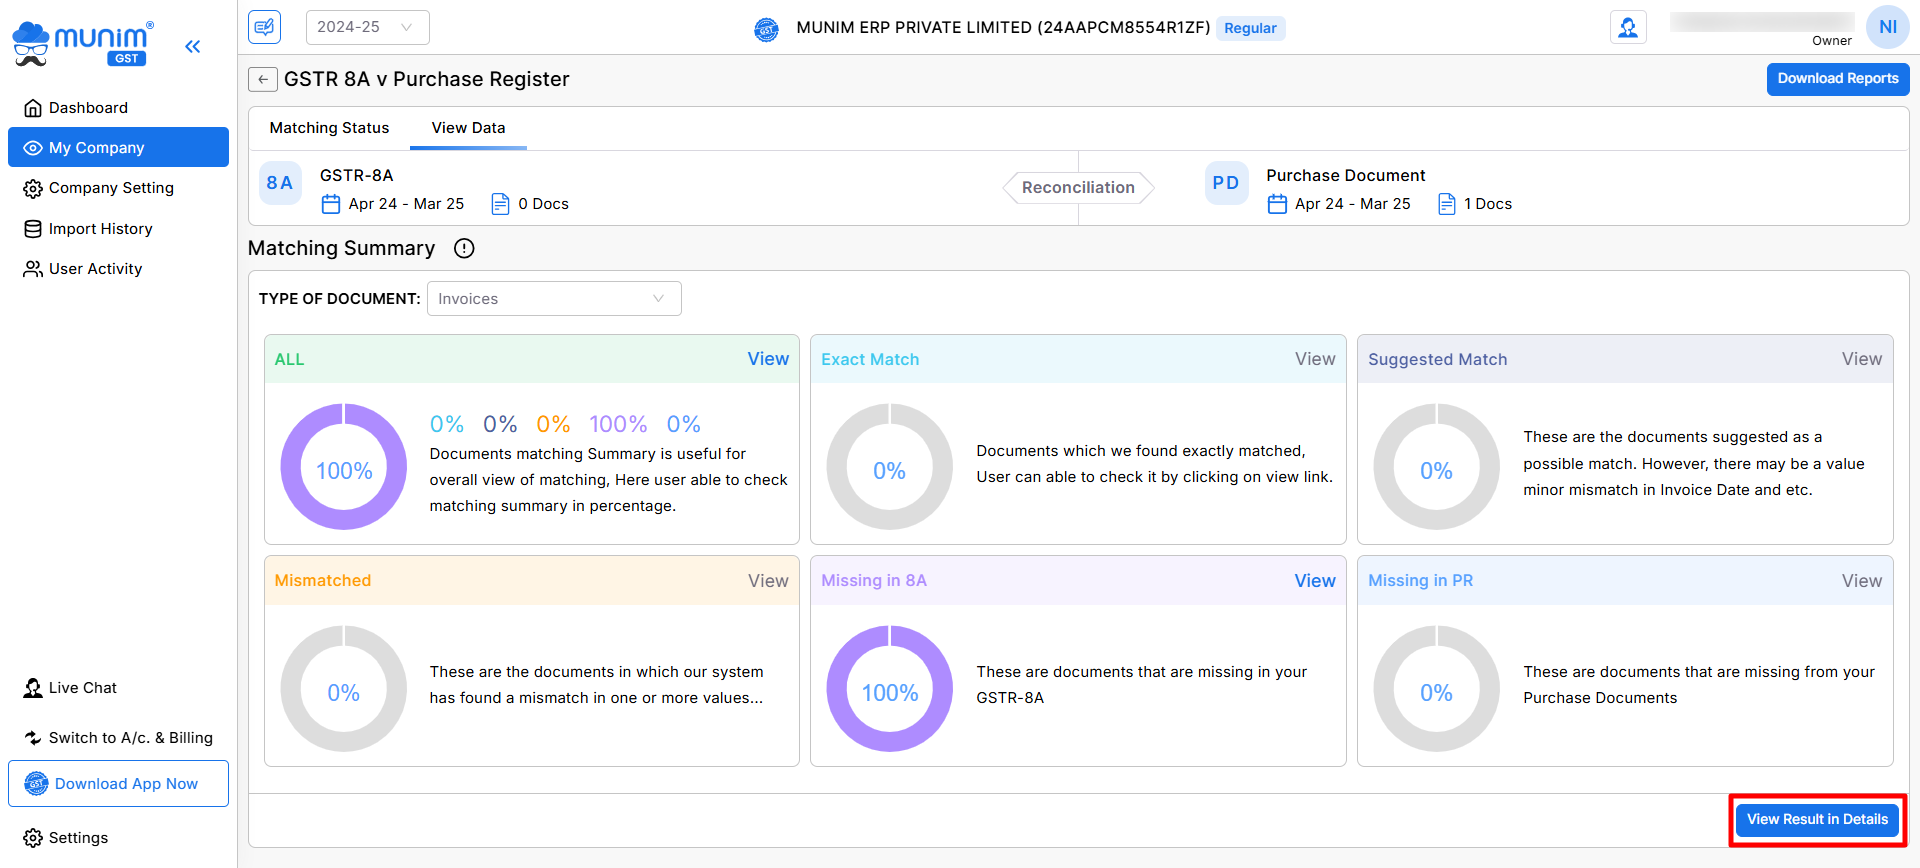Click the ALL card 100% donut chart
This screenshot has height=868, width=1920.
pos(344,468)
